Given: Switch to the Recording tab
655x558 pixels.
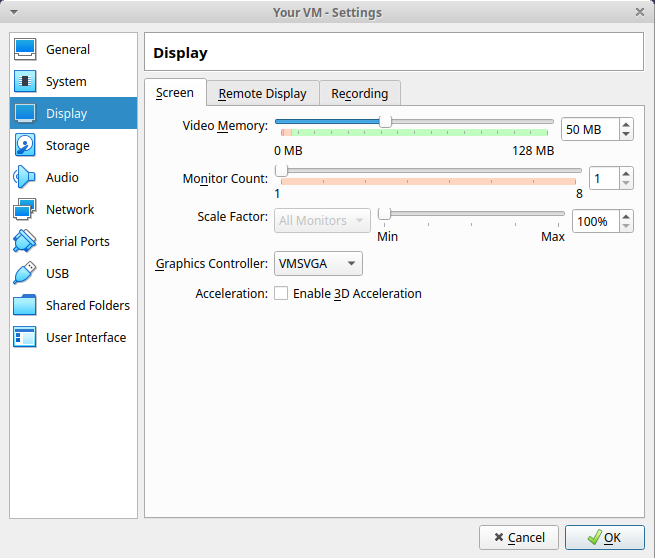Looking at the screenshot, I should 360,94.
